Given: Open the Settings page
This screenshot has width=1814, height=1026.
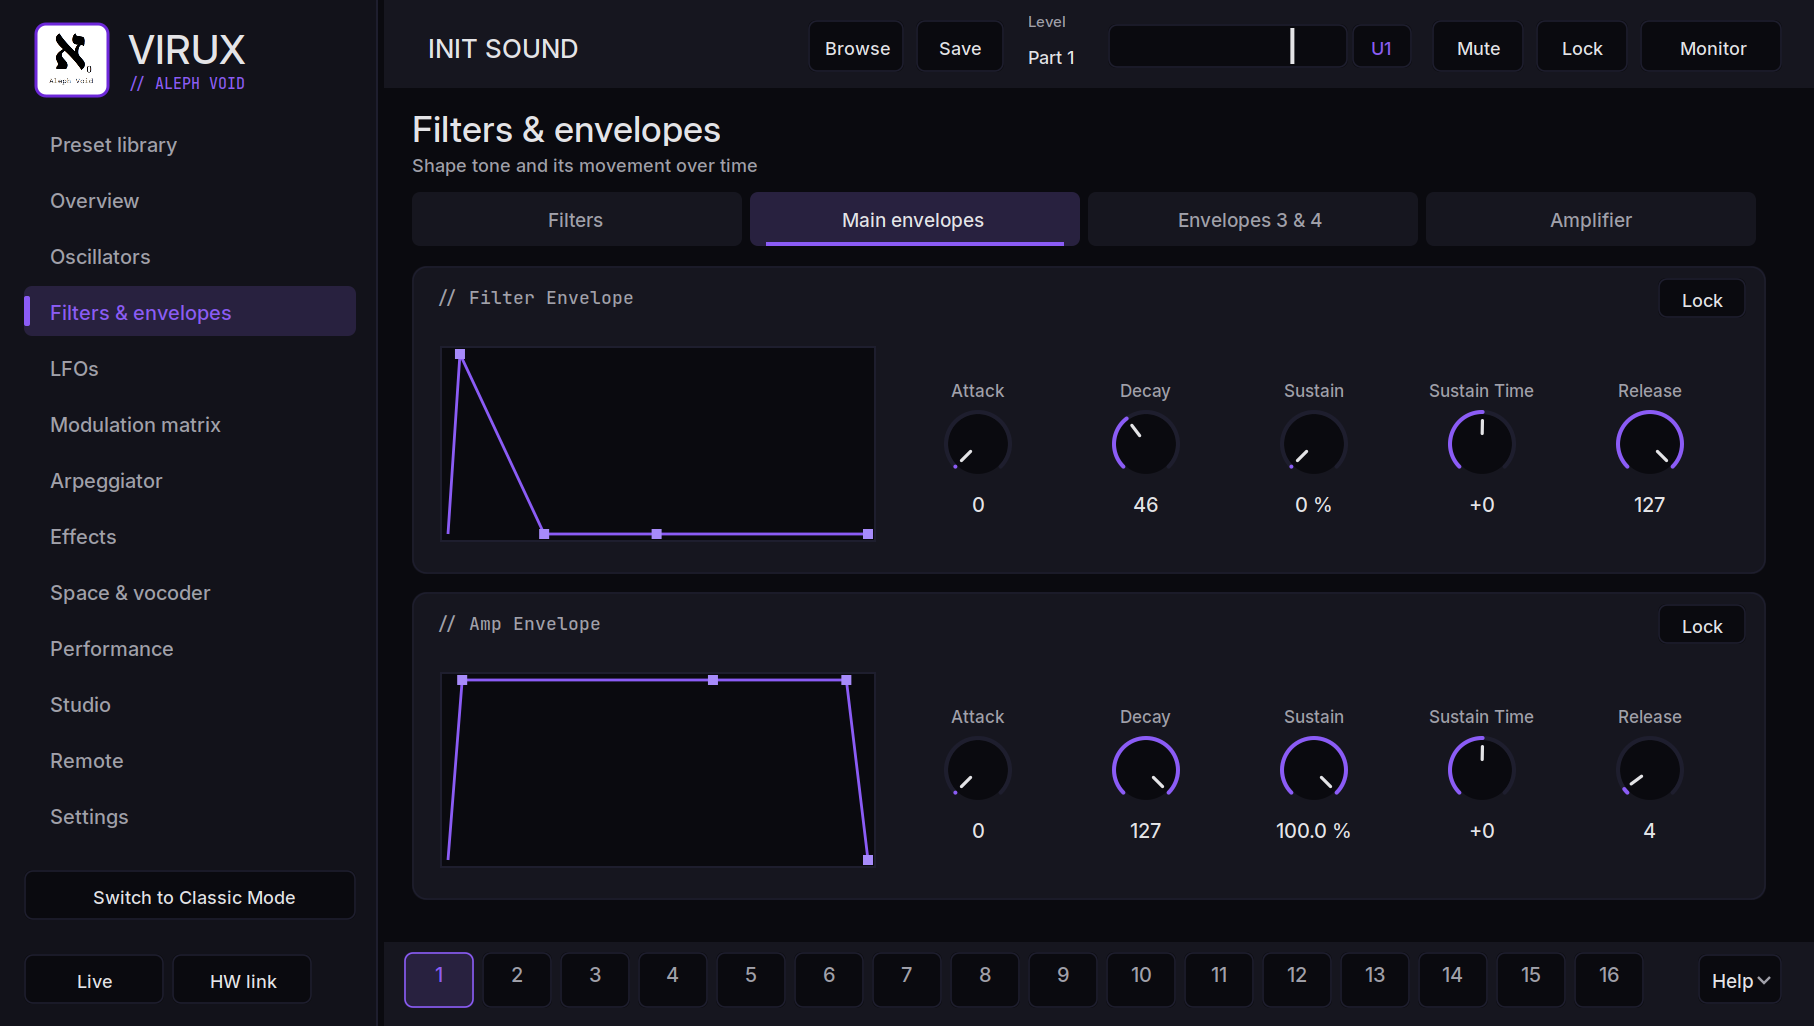Looking at the screenshot, I should (190, 817).
